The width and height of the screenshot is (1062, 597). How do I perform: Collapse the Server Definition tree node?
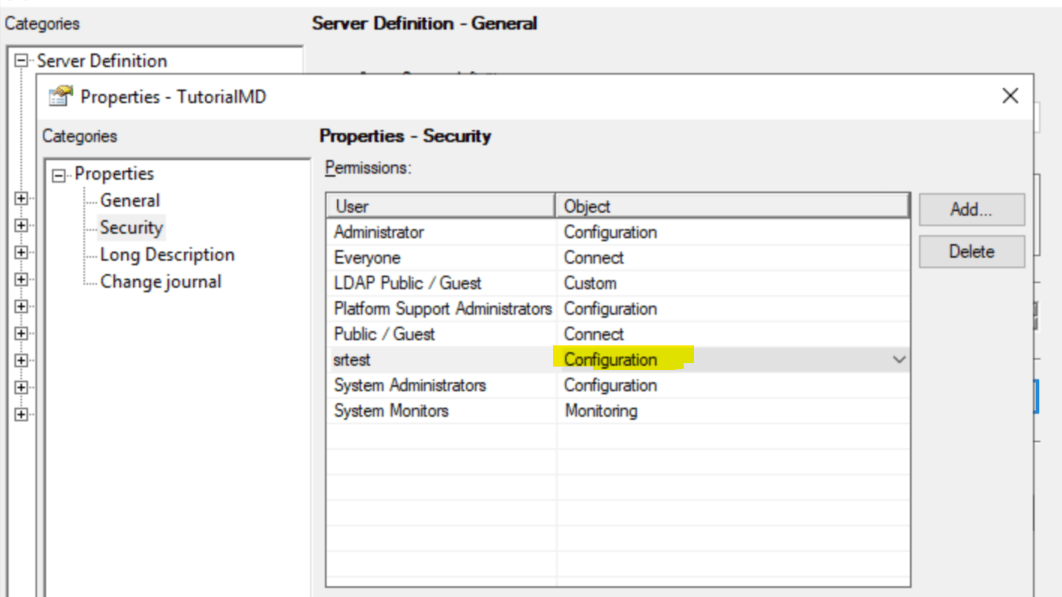tap(21, 61)
